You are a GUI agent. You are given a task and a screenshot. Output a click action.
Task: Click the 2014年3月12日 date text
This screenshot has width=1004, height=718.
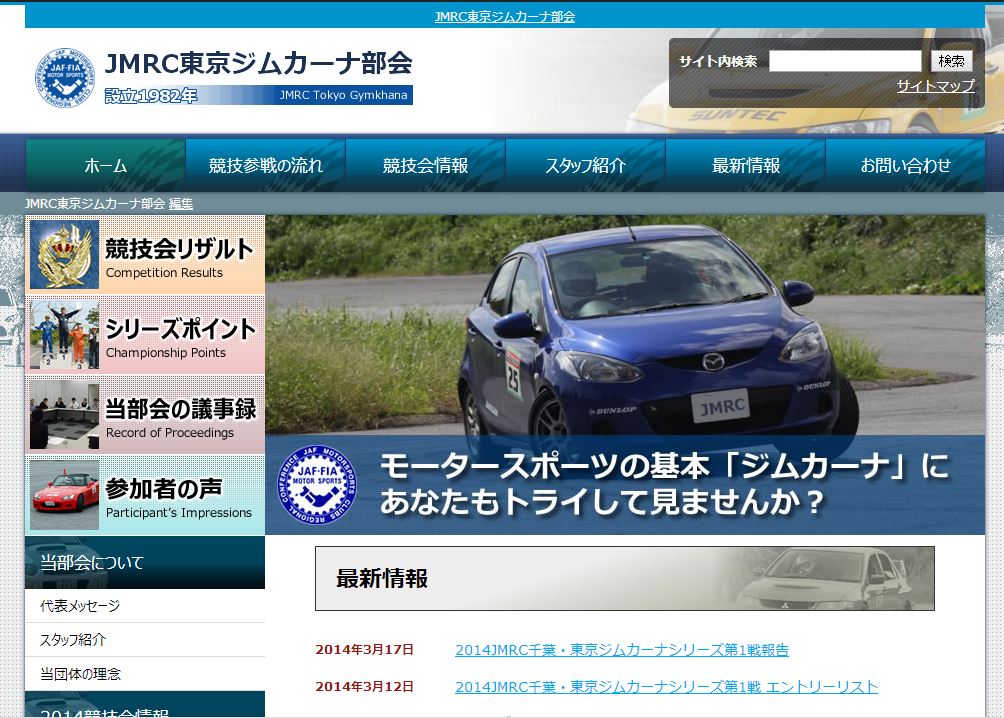[364, 687]
